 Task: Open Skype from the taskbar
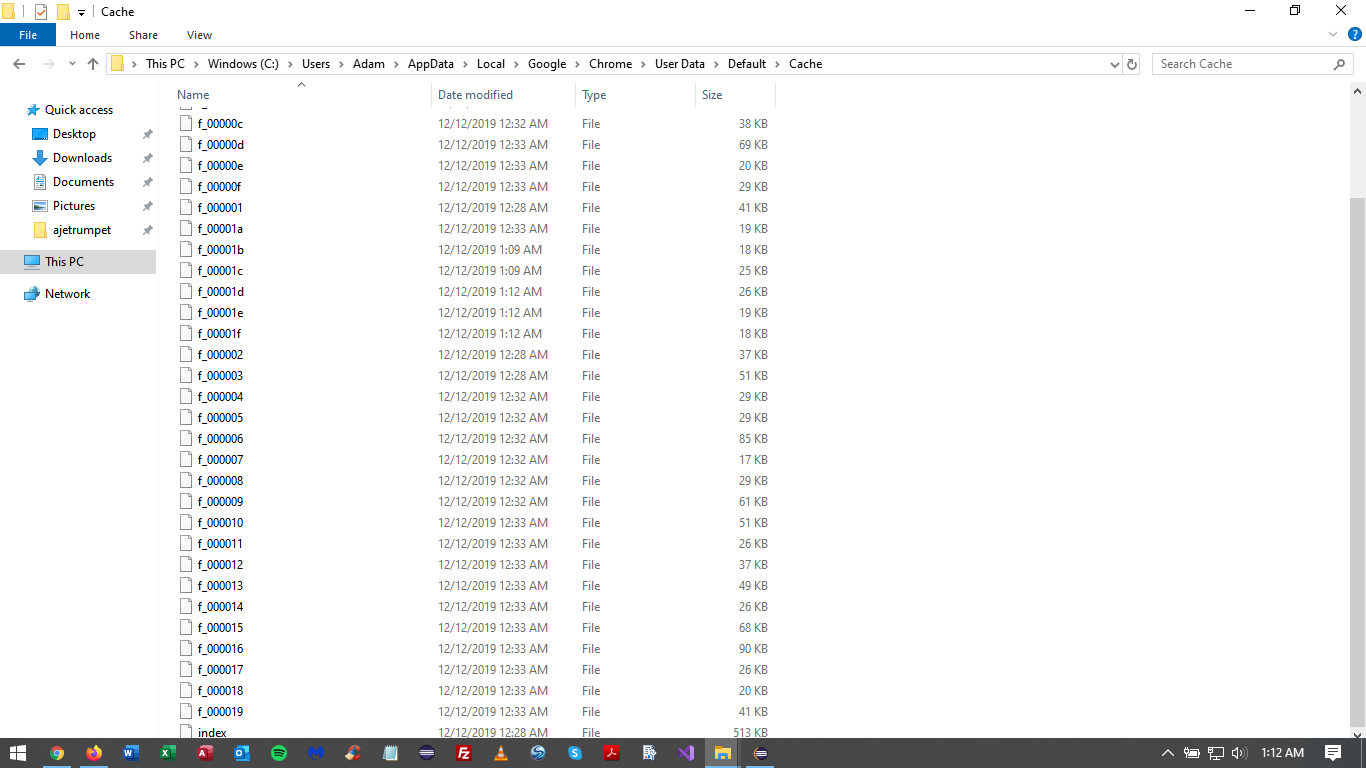575,753
